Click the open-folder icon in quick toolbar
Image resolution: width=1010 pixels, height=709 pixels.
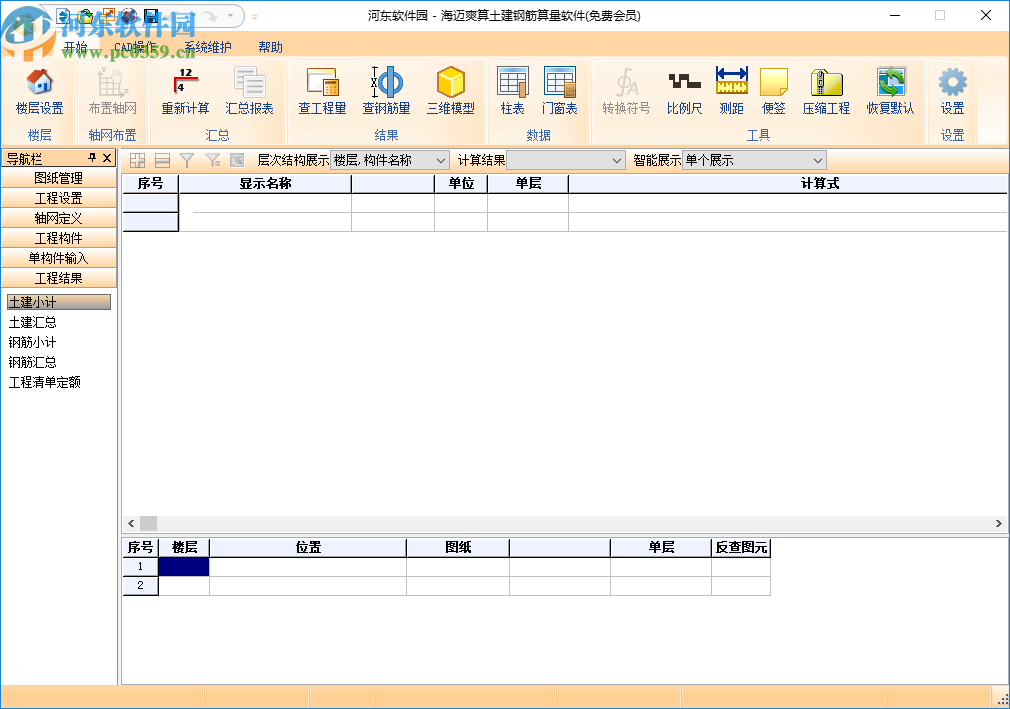click(85, 15)
